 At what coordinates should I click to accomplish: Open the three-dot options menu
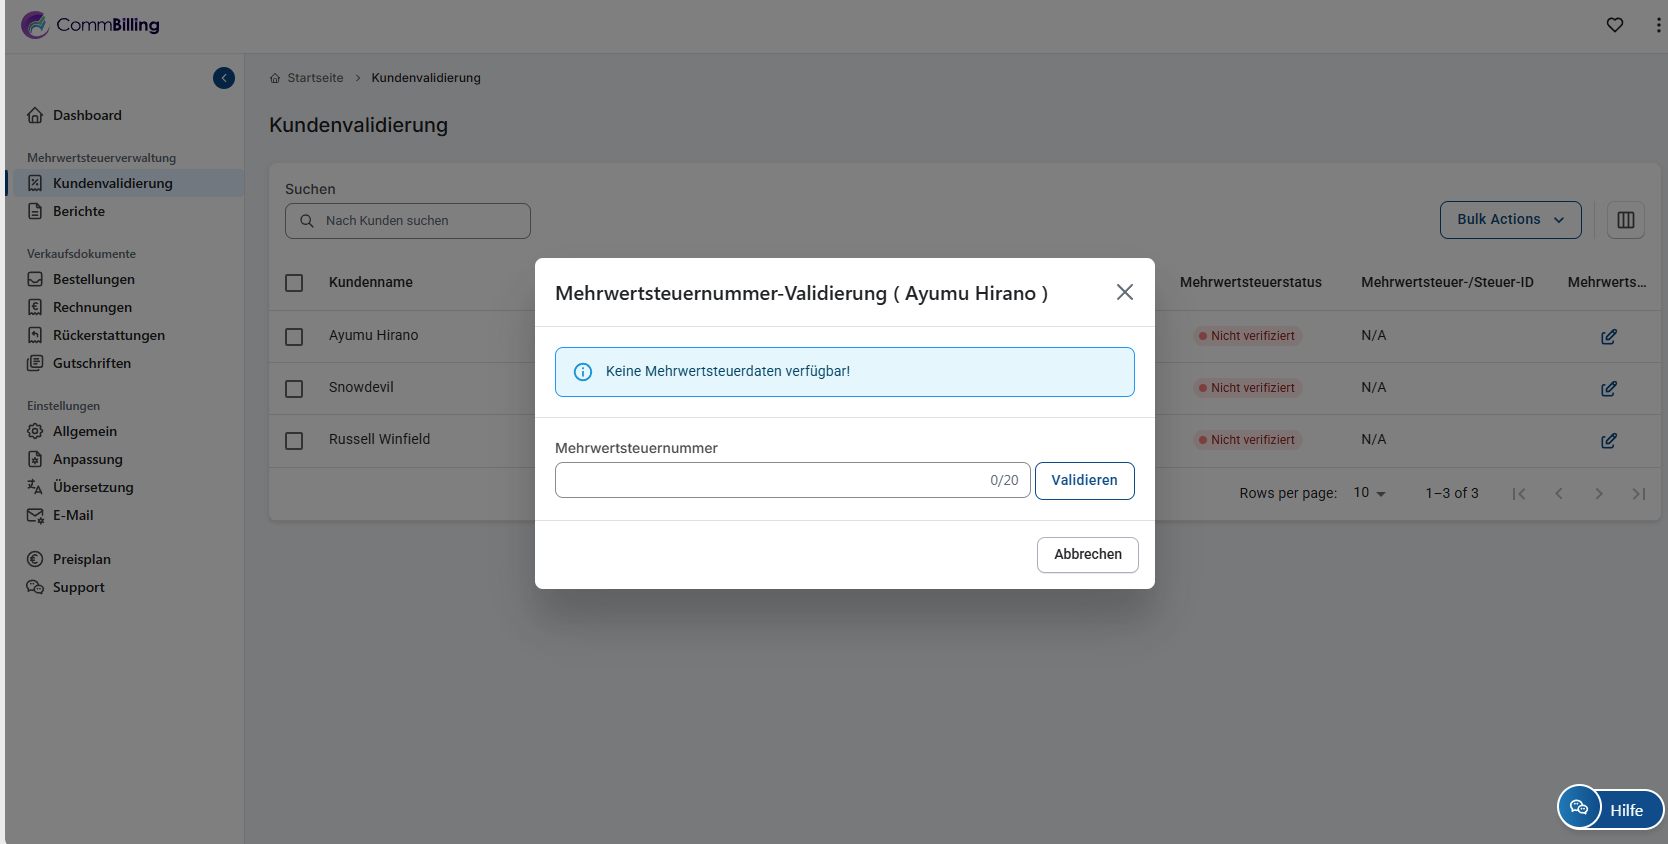pos(1658,25)
